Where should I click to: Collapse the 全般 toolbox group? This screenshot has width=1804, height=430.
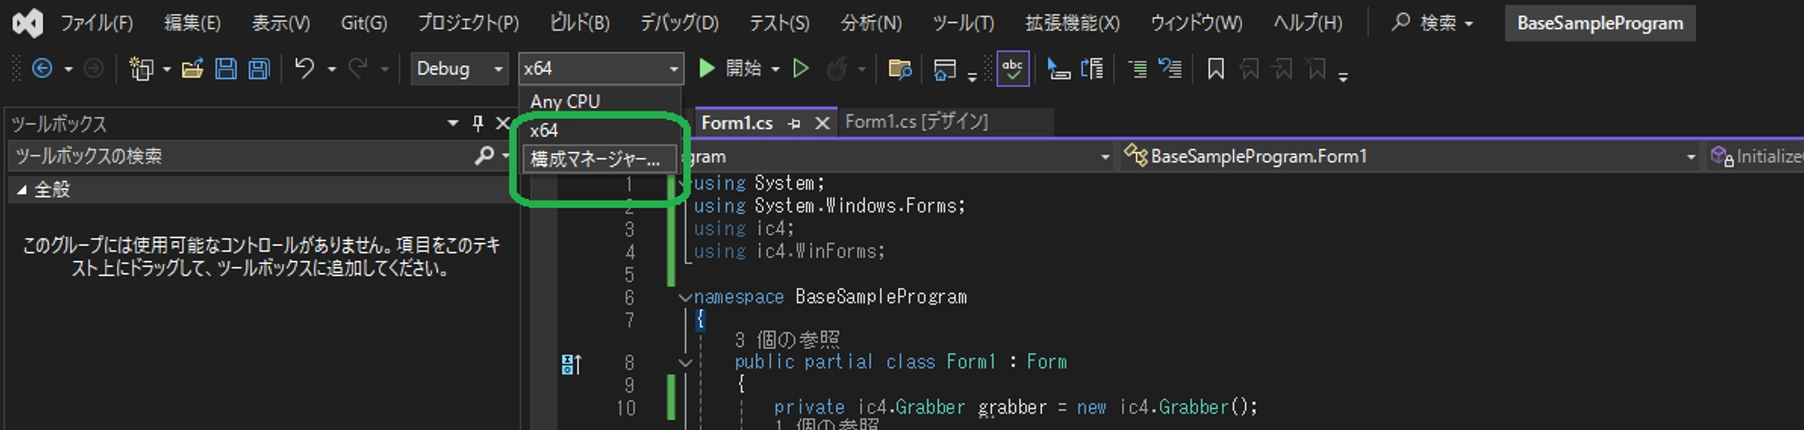(x=21, y=190)
